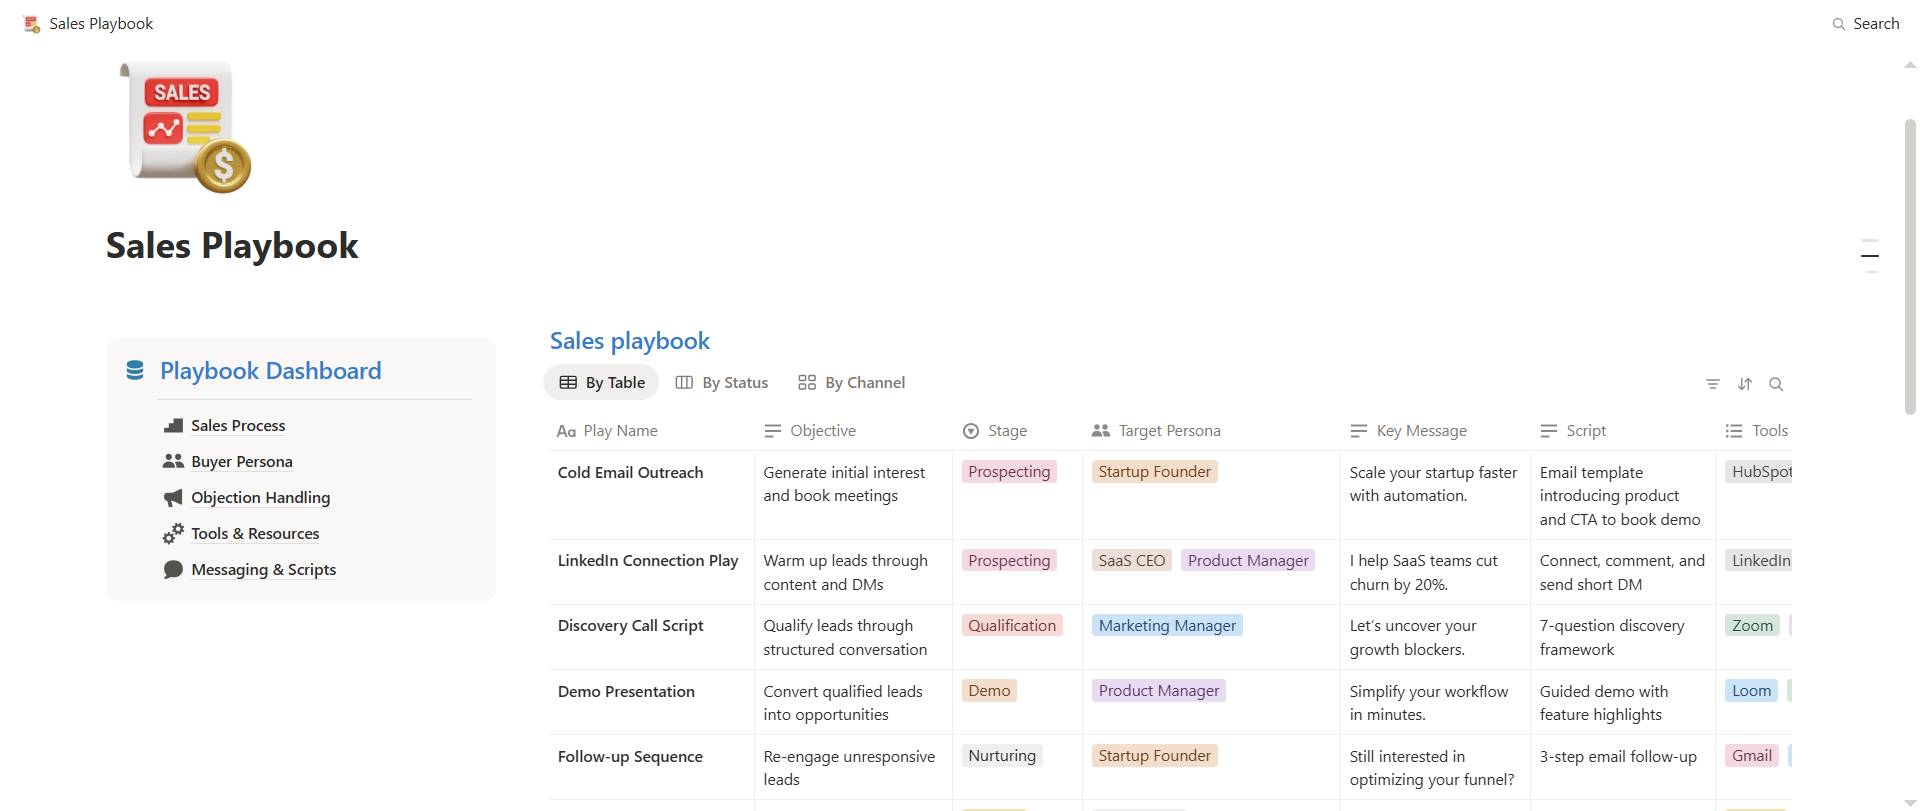Open Objection Handling page link
Viewport: 1920px width, 811px height.
point(261,498)
